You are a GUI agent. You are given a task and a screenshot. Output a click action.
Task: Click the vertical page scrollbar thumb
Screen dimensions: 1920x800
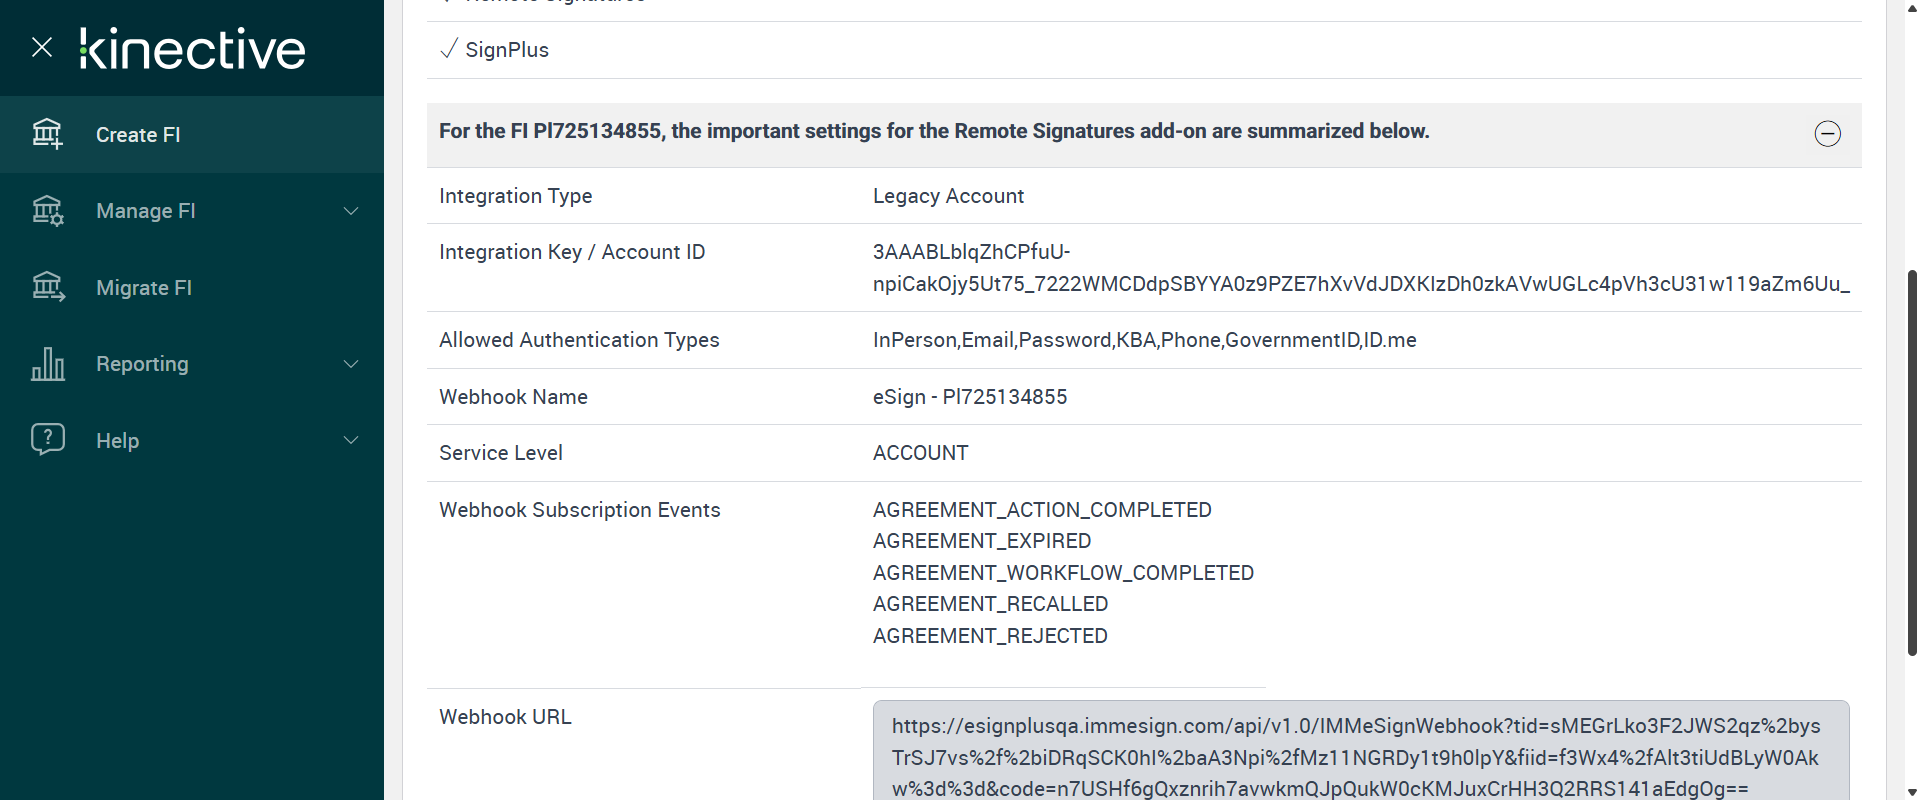coord(1912,460)
